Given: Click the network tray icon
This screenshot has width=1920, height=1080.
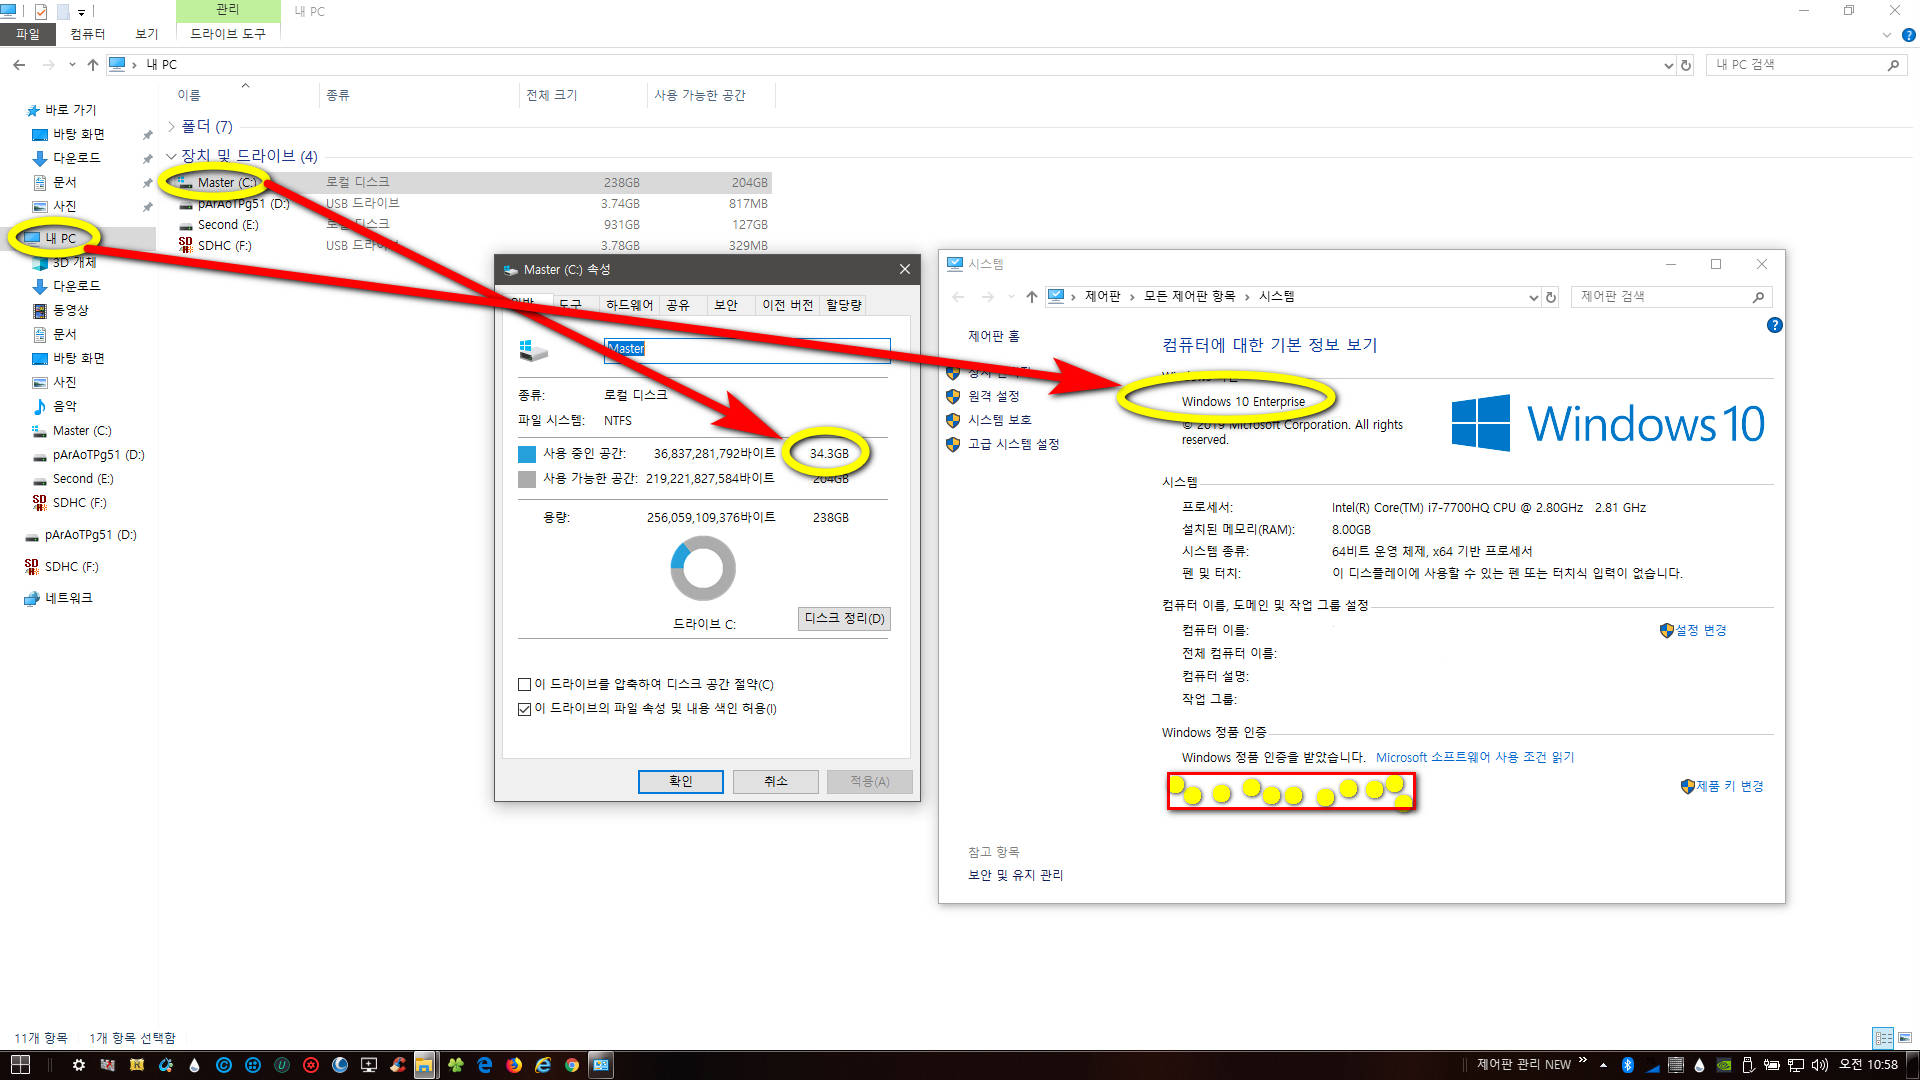Looking at the screenshot, I should point(1796,1065).
